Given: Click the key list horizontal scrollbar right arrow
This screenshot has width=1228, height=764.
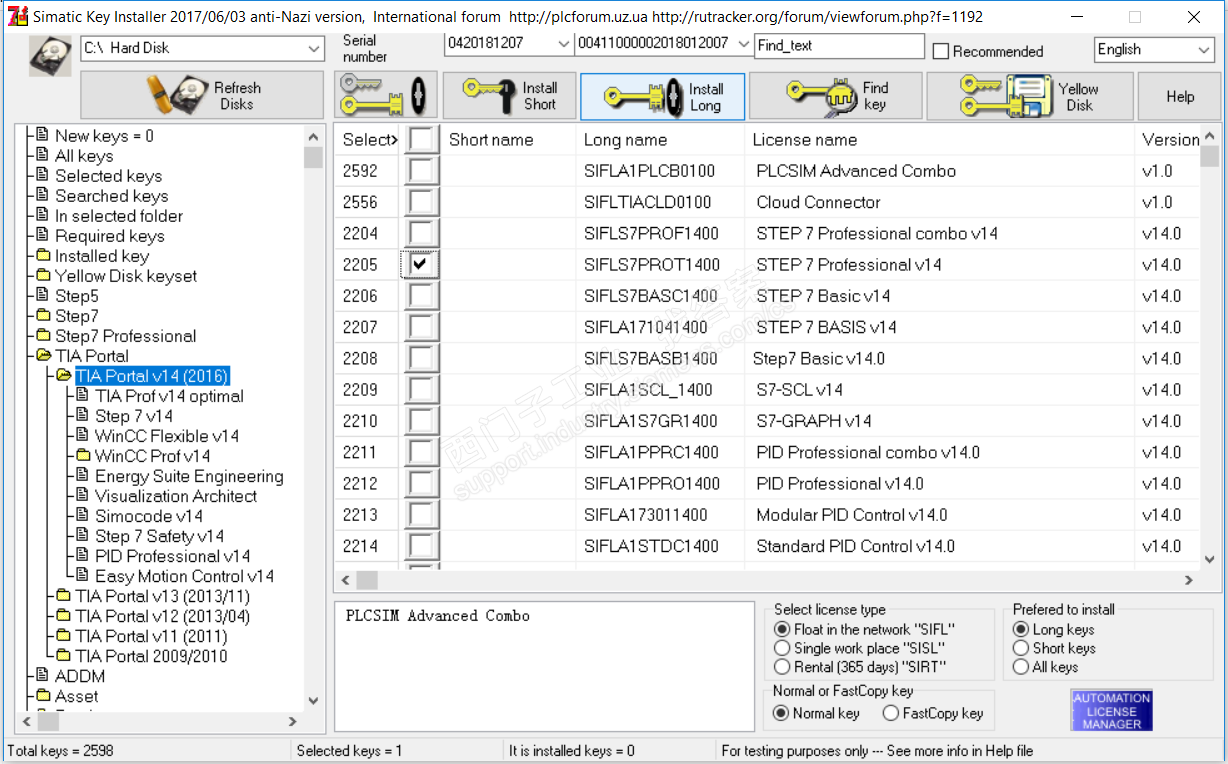Looking at the screenshot, I should click(x=1189, y=580).
